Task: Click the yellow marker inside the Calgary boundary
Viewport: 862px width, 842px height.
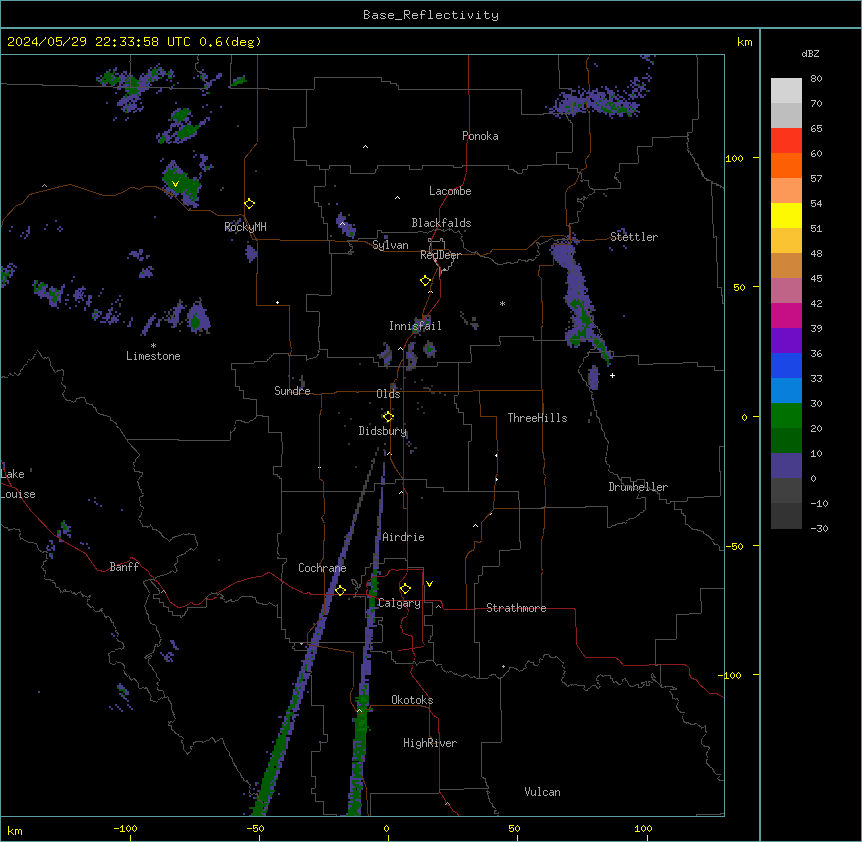Action: coord(405,589)
